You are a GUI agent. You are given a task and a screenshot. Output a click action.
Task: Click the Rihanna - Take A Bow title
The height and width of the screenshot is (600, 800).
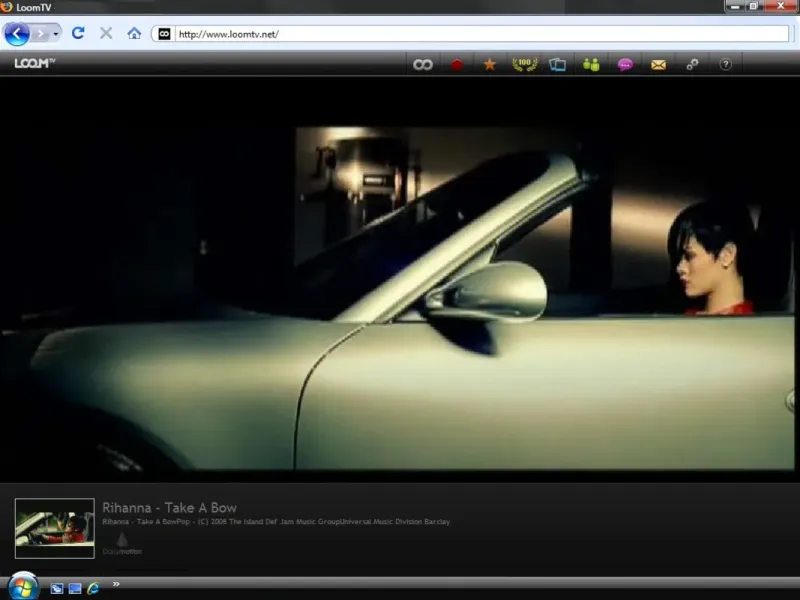click(x=169, y=508)
